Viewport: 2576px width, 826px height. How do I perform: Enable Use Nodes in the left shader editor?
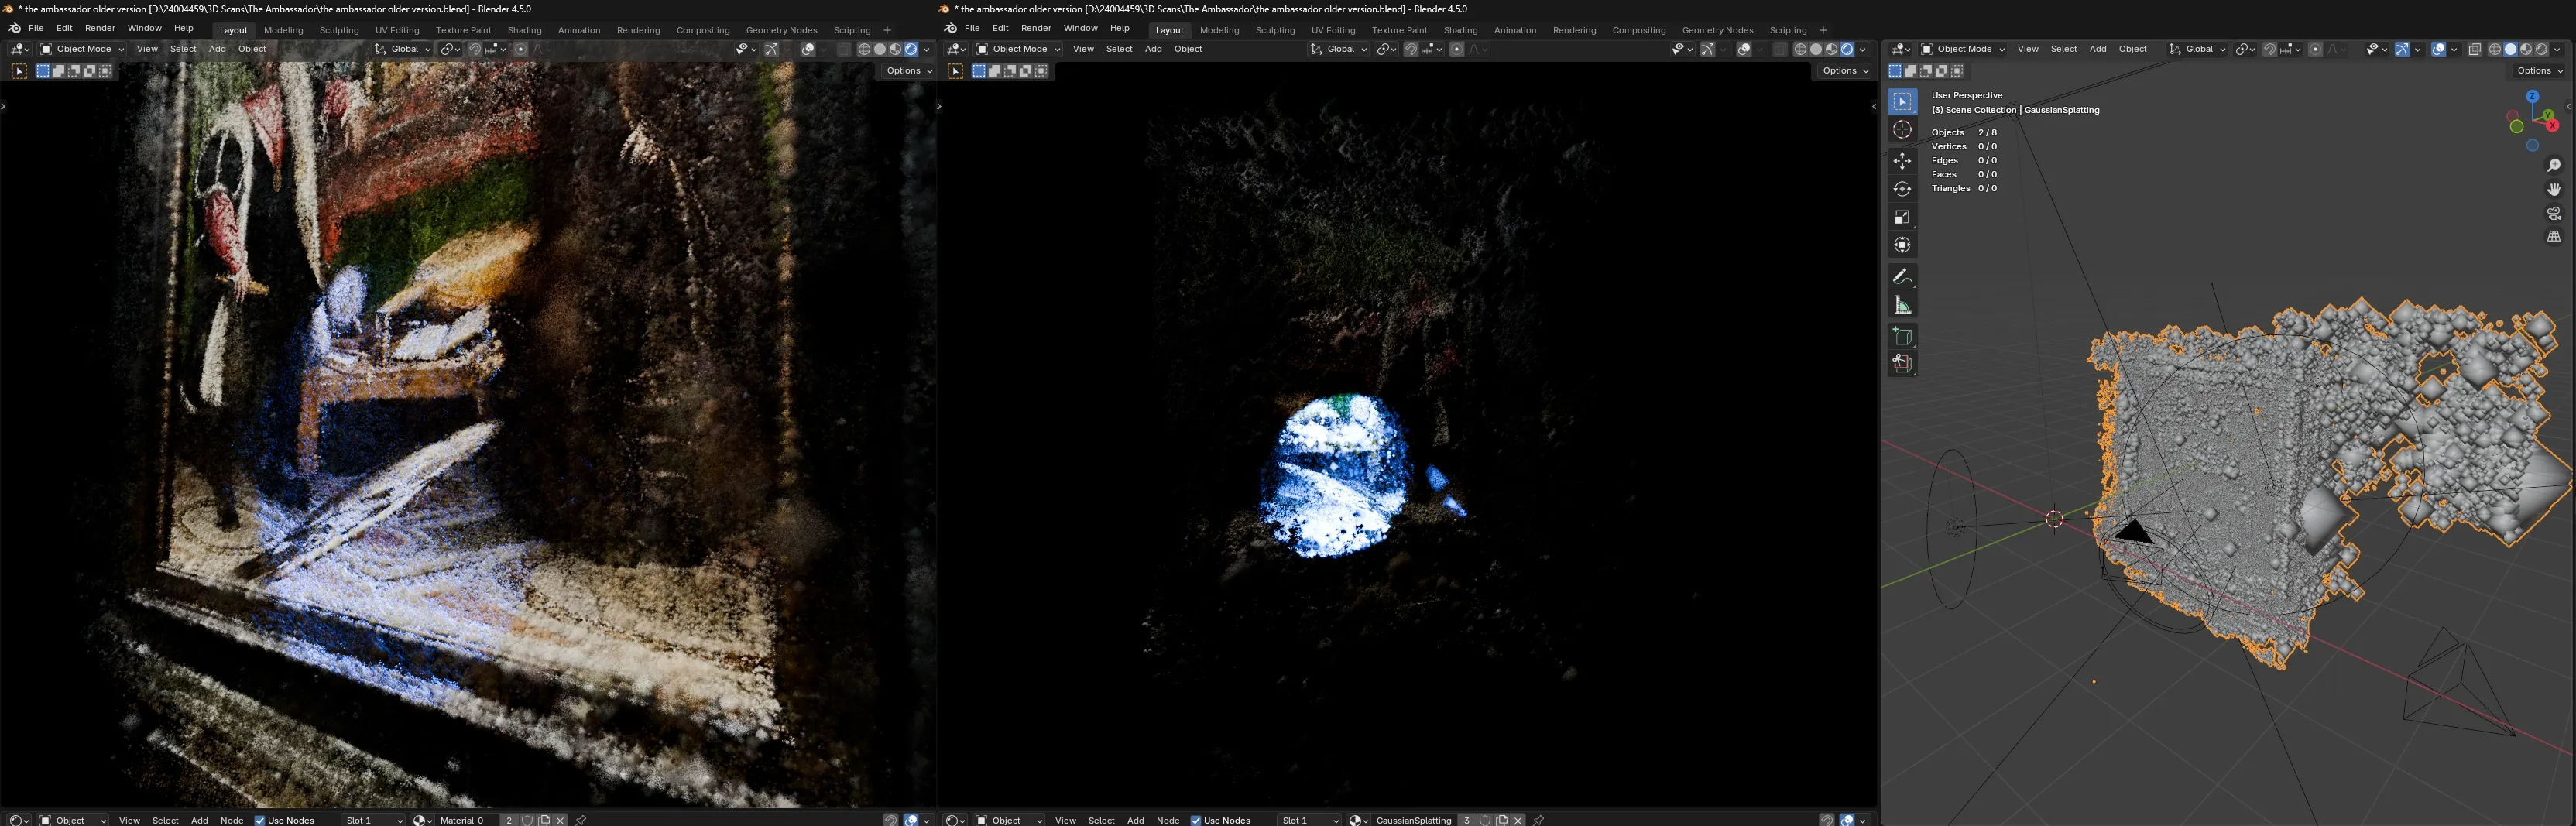click(x=260, y=820)
